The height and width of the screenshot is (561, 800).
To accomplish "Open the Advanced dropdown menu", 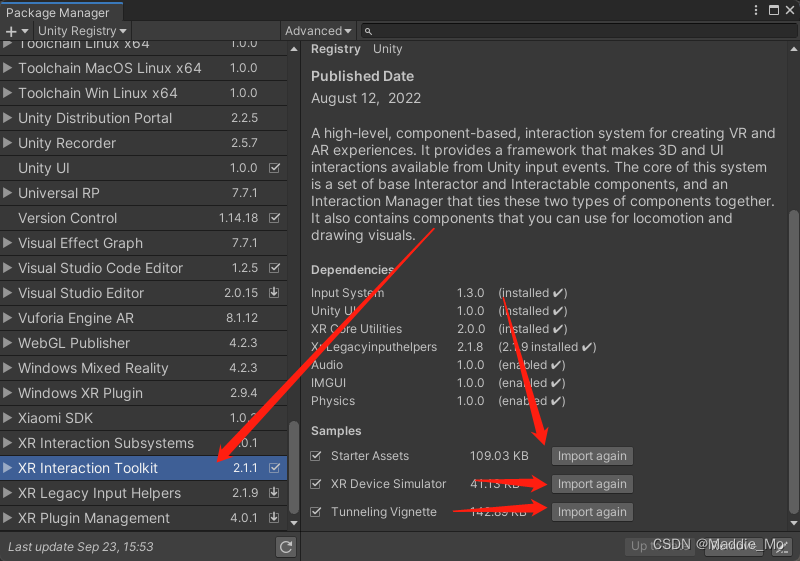I will pos(318,31).
